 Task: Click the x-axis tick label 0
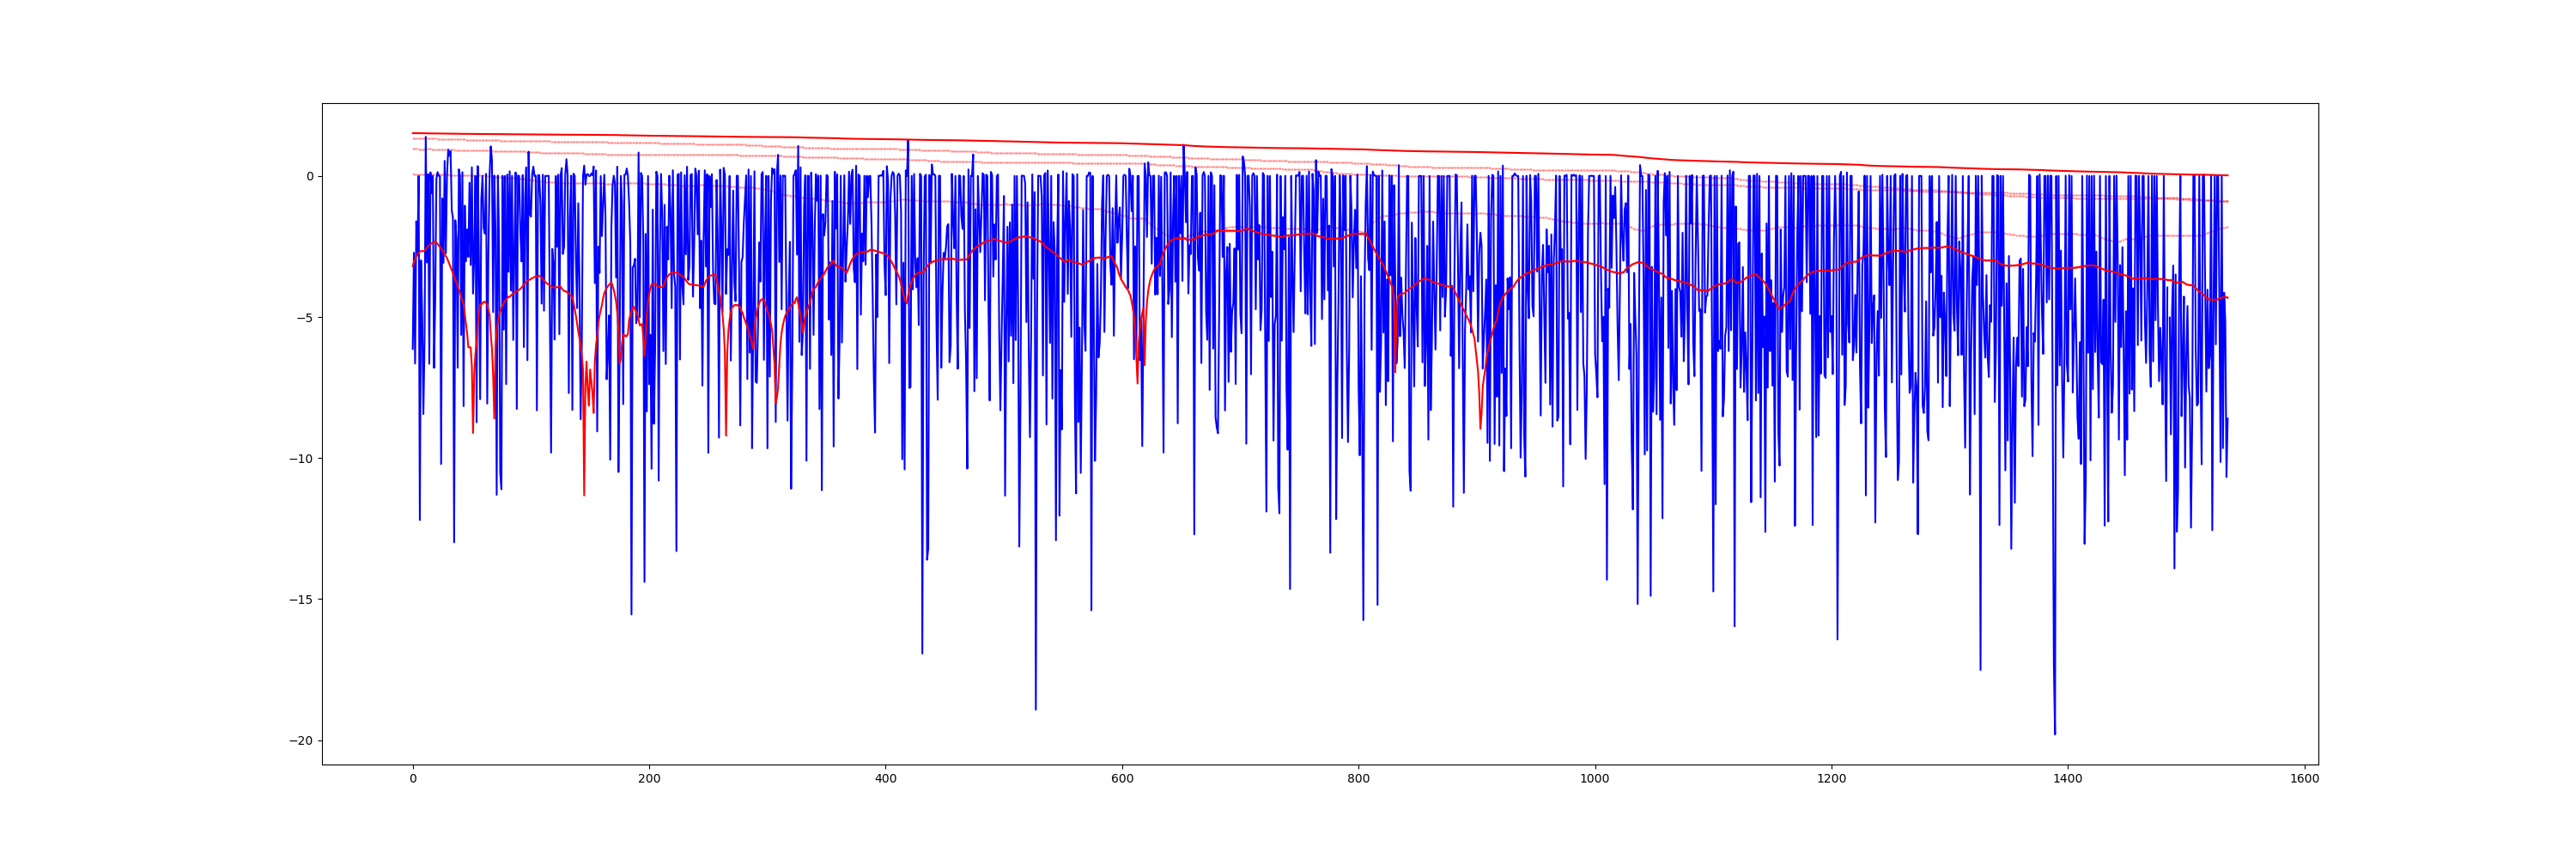point(413,779)
